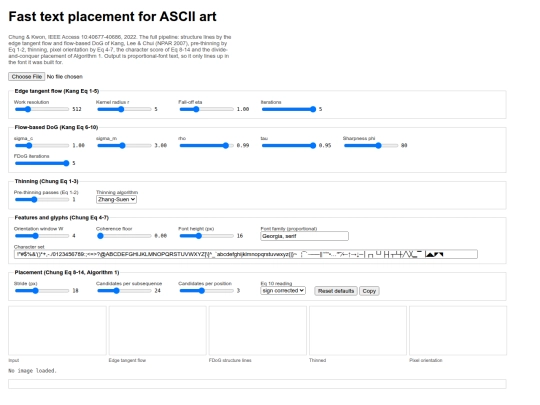
Task: Click the Pixel orientation preview canvas
Action: [x=458, y=331]
